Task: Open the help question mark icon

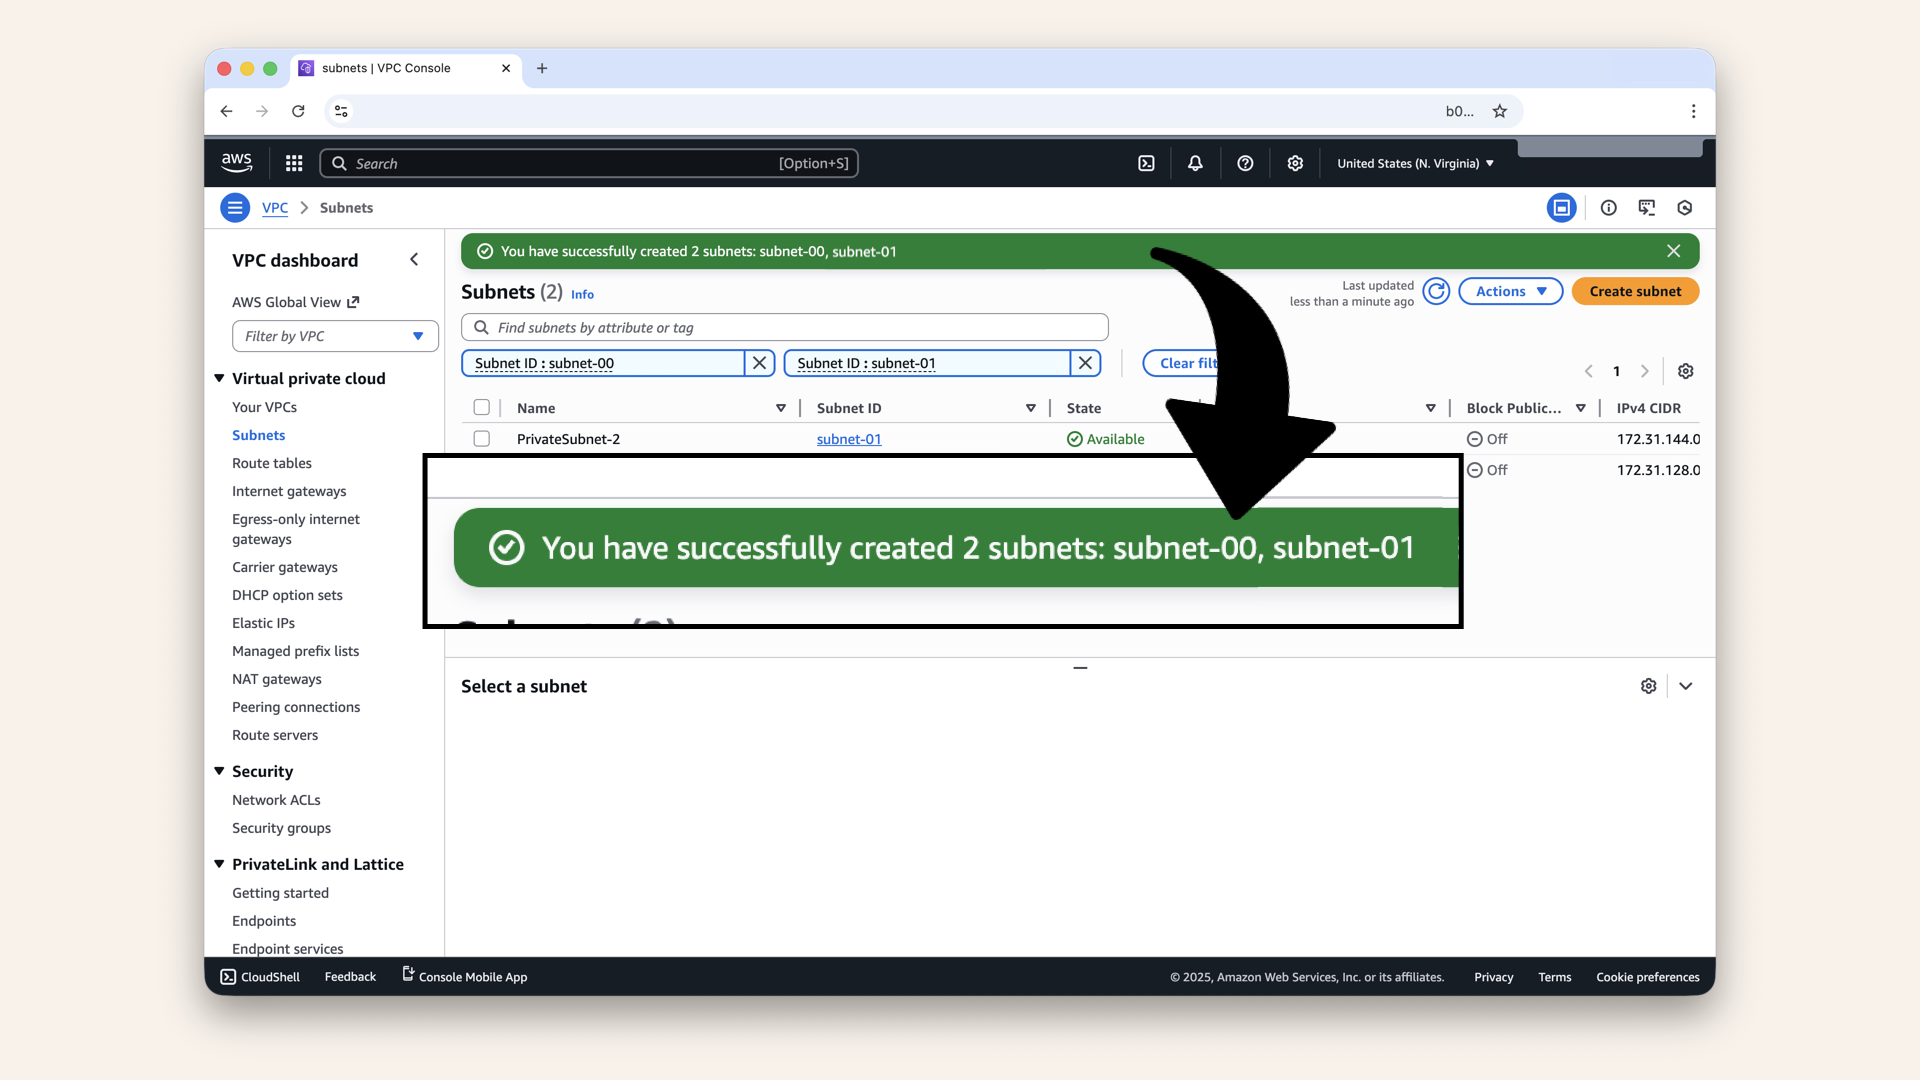Action: pyautogui.click(x=1245, y=163)
